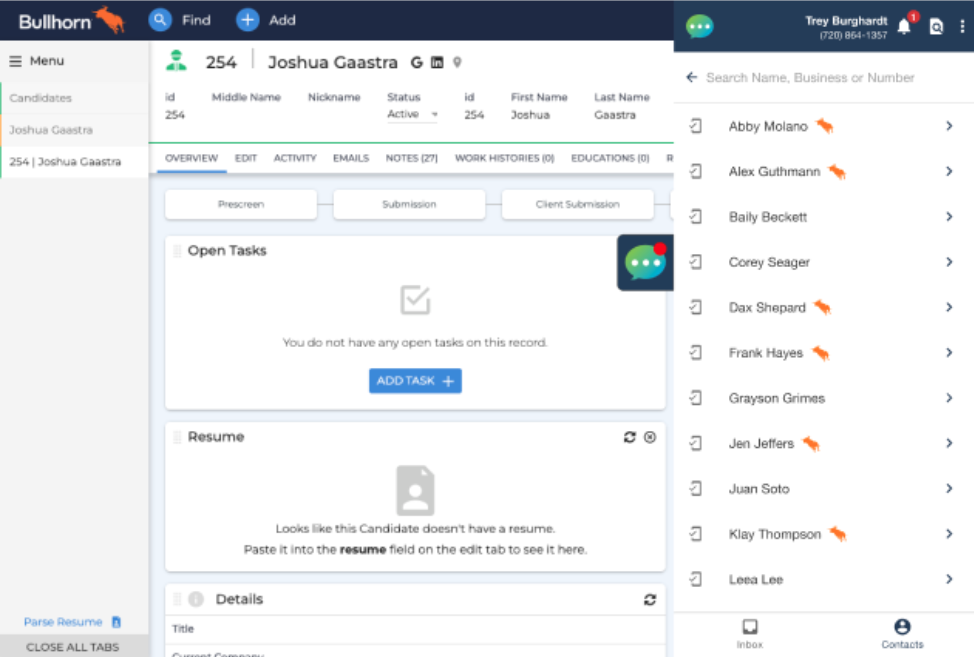Viewport: 974px width, 657px height.
Task: Refresh the Resume panel
Action: (x=629, y=437)
